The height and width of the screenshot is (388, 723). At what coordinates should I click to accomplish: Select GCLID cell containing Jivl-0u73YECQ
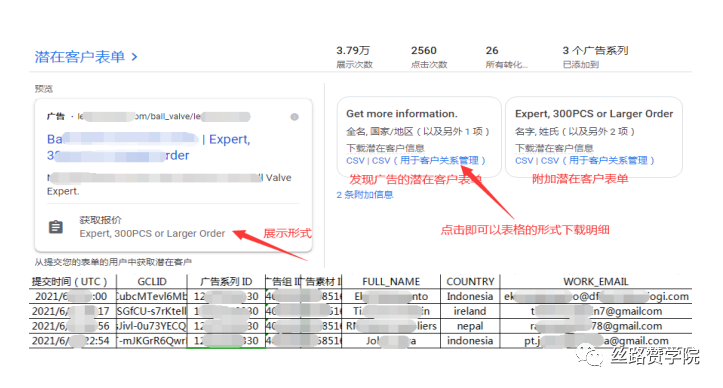[152, 326]
